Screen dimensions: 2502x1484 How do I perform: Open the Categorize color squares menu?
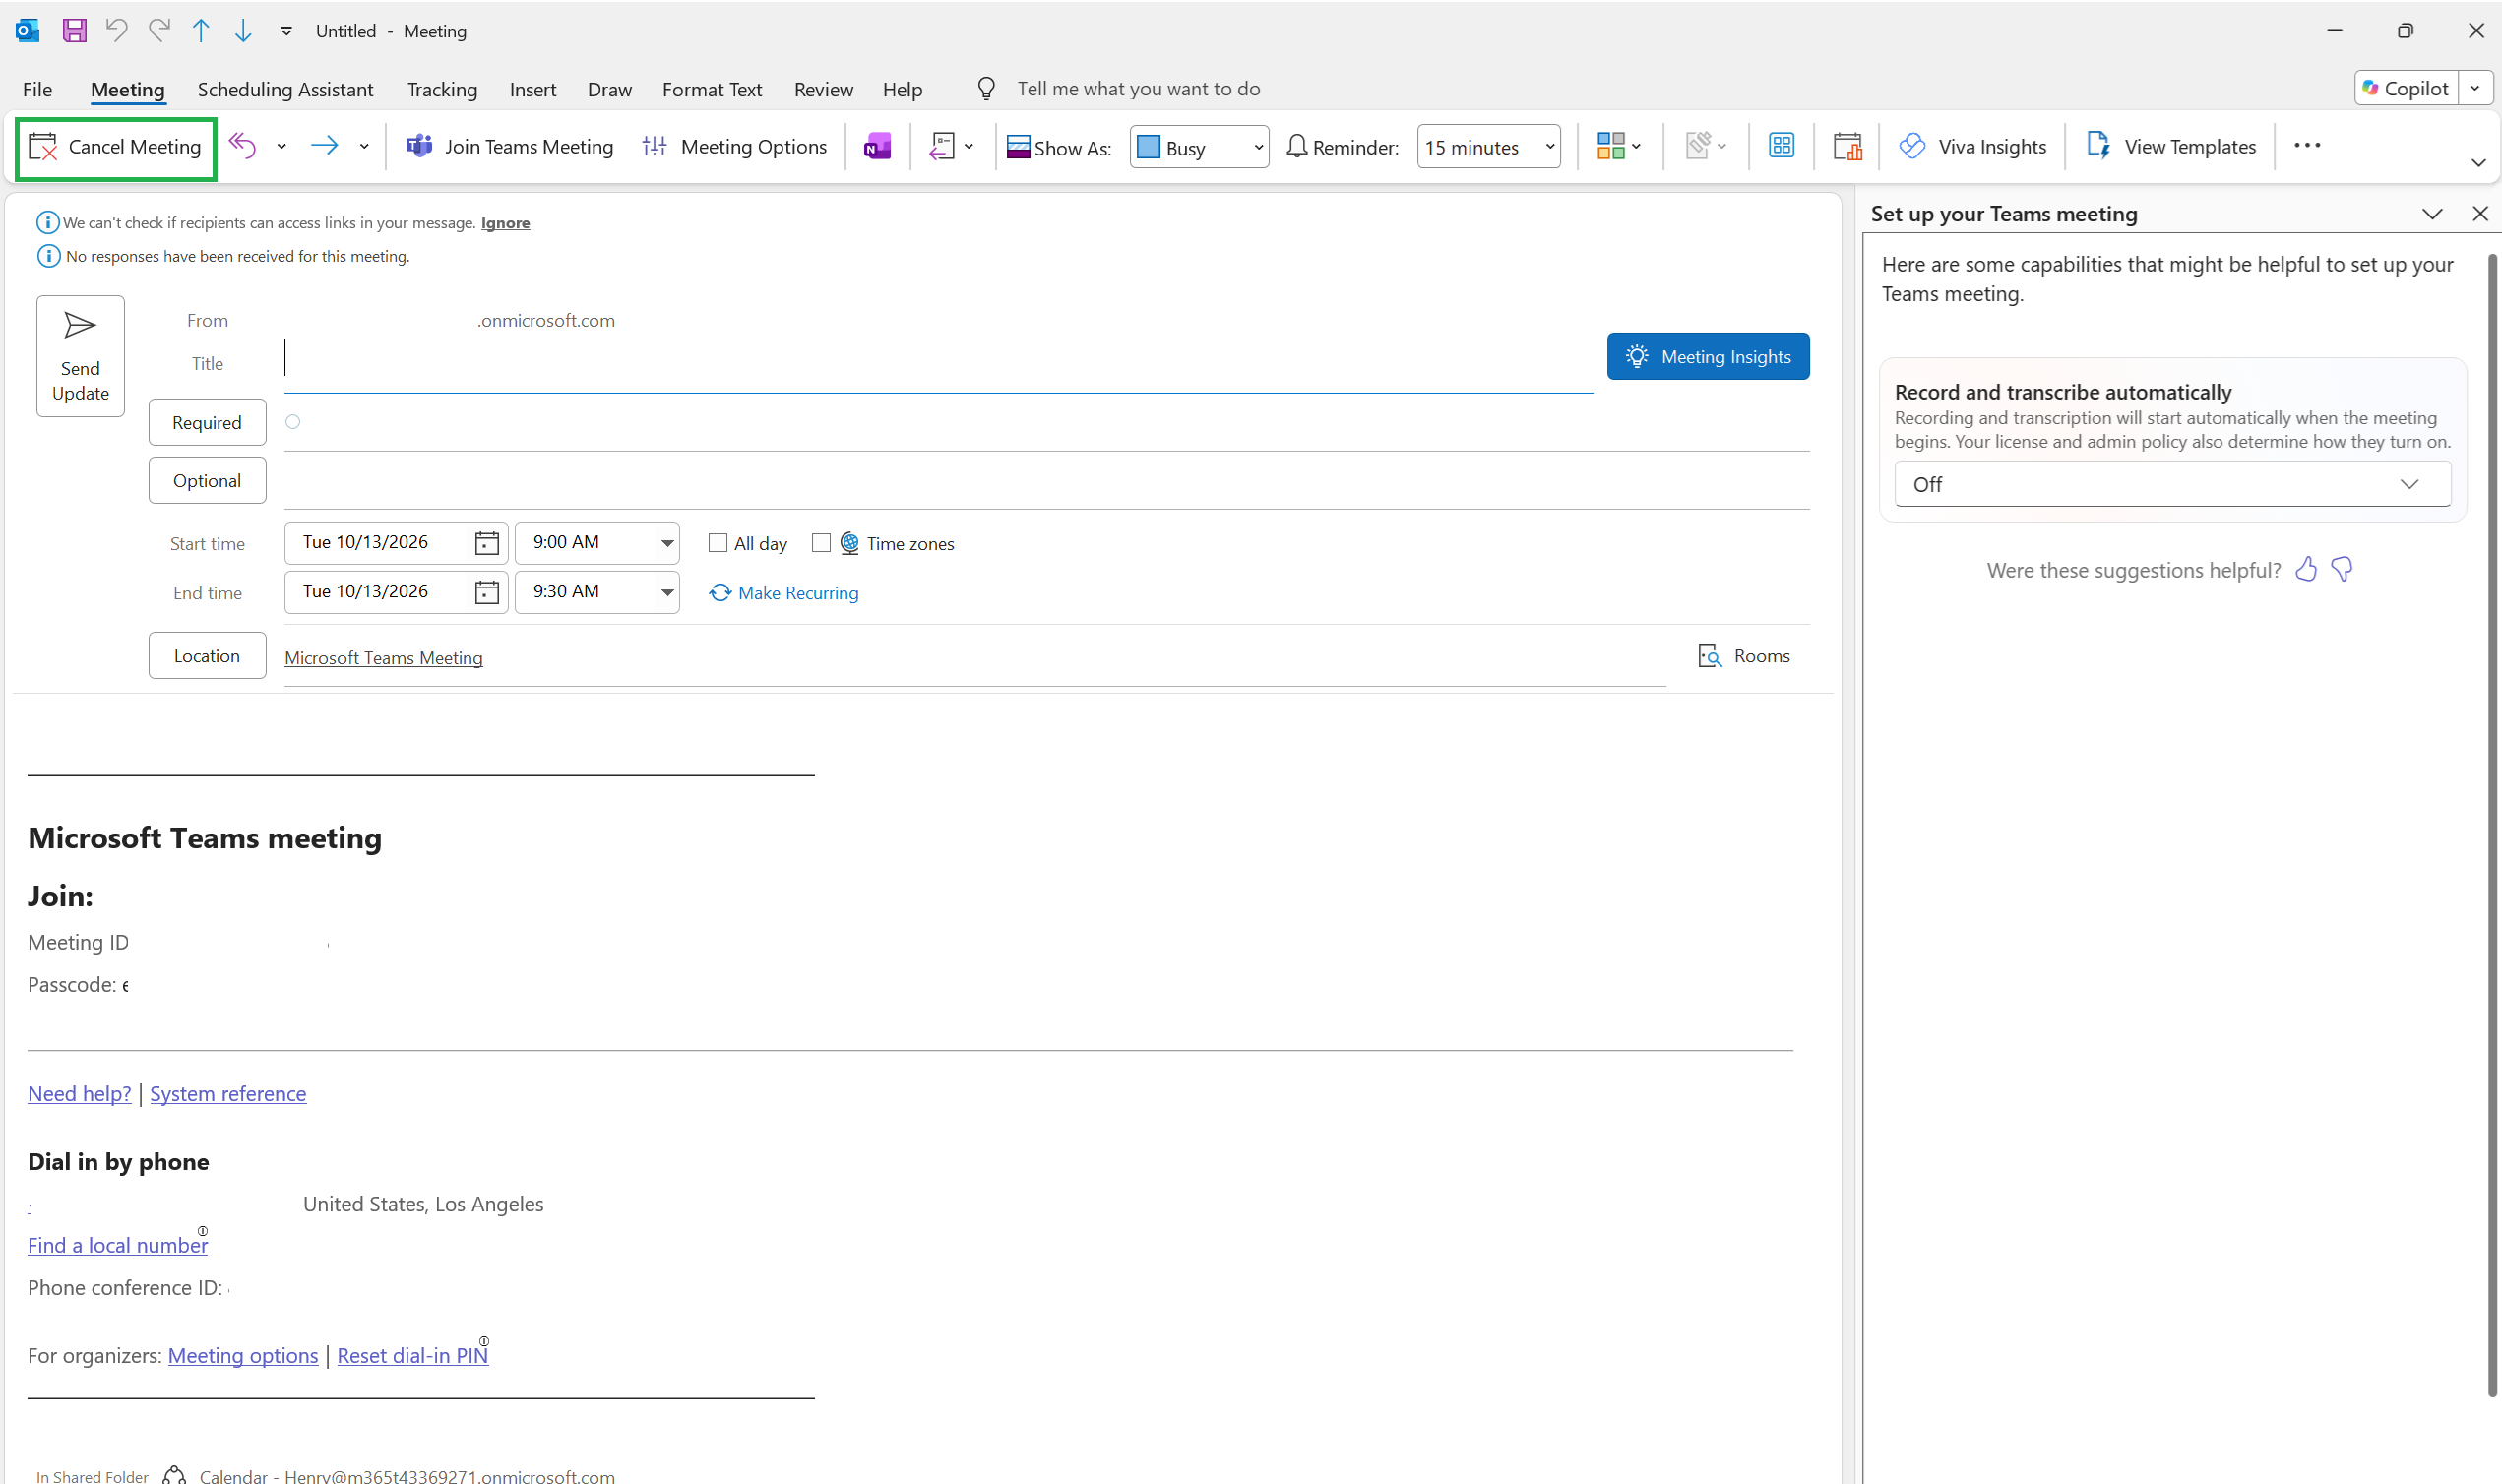coord(1618,146)
